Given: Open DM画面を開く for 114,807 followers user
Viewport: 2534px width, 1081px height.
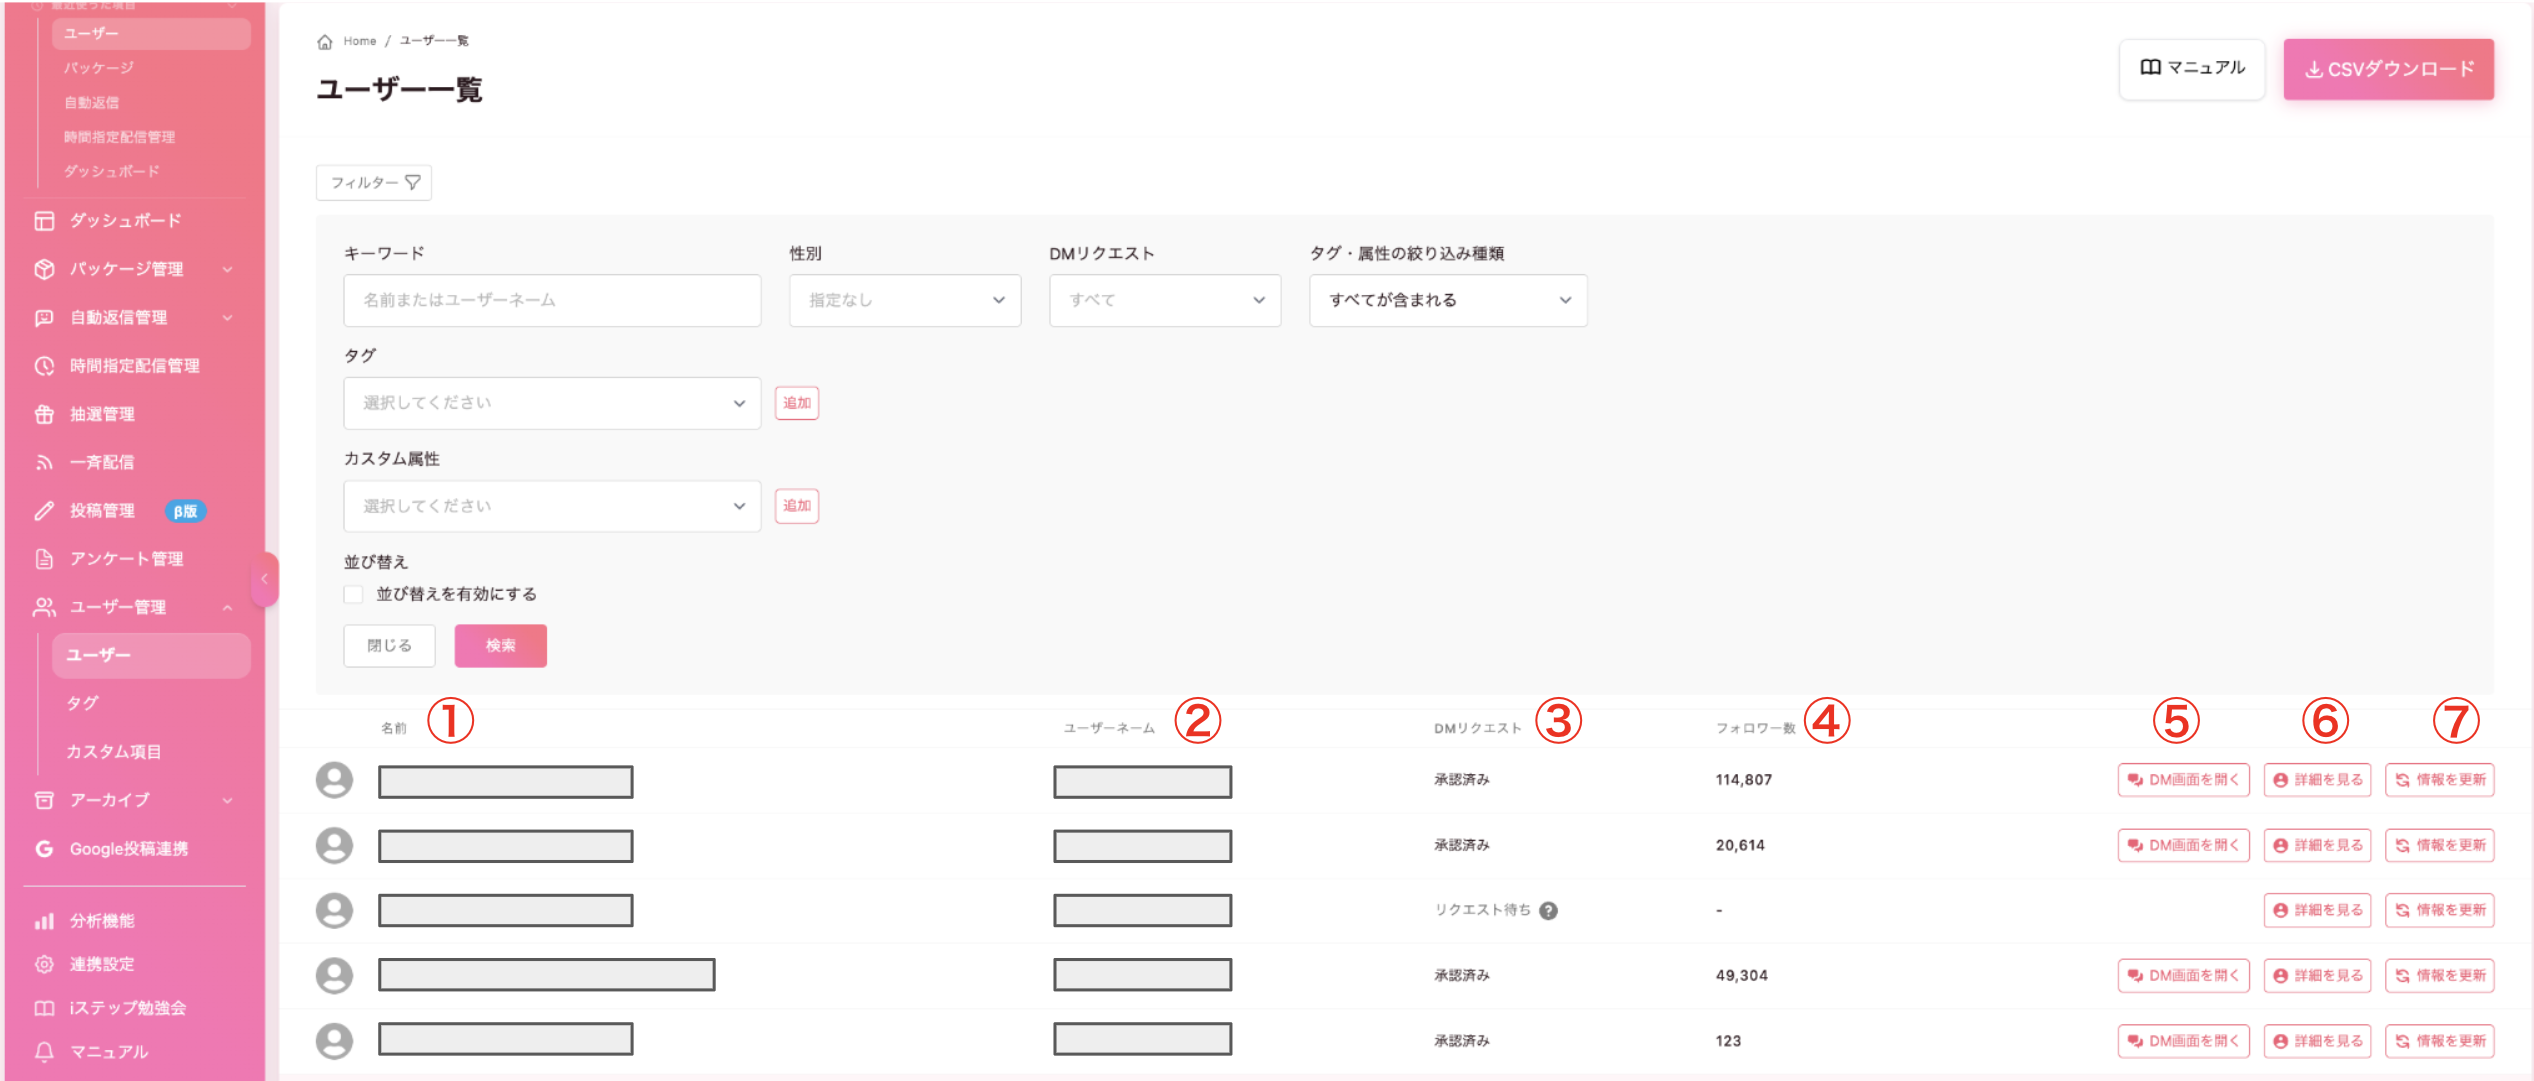Looking at the screenshot, I should 2183,780.
